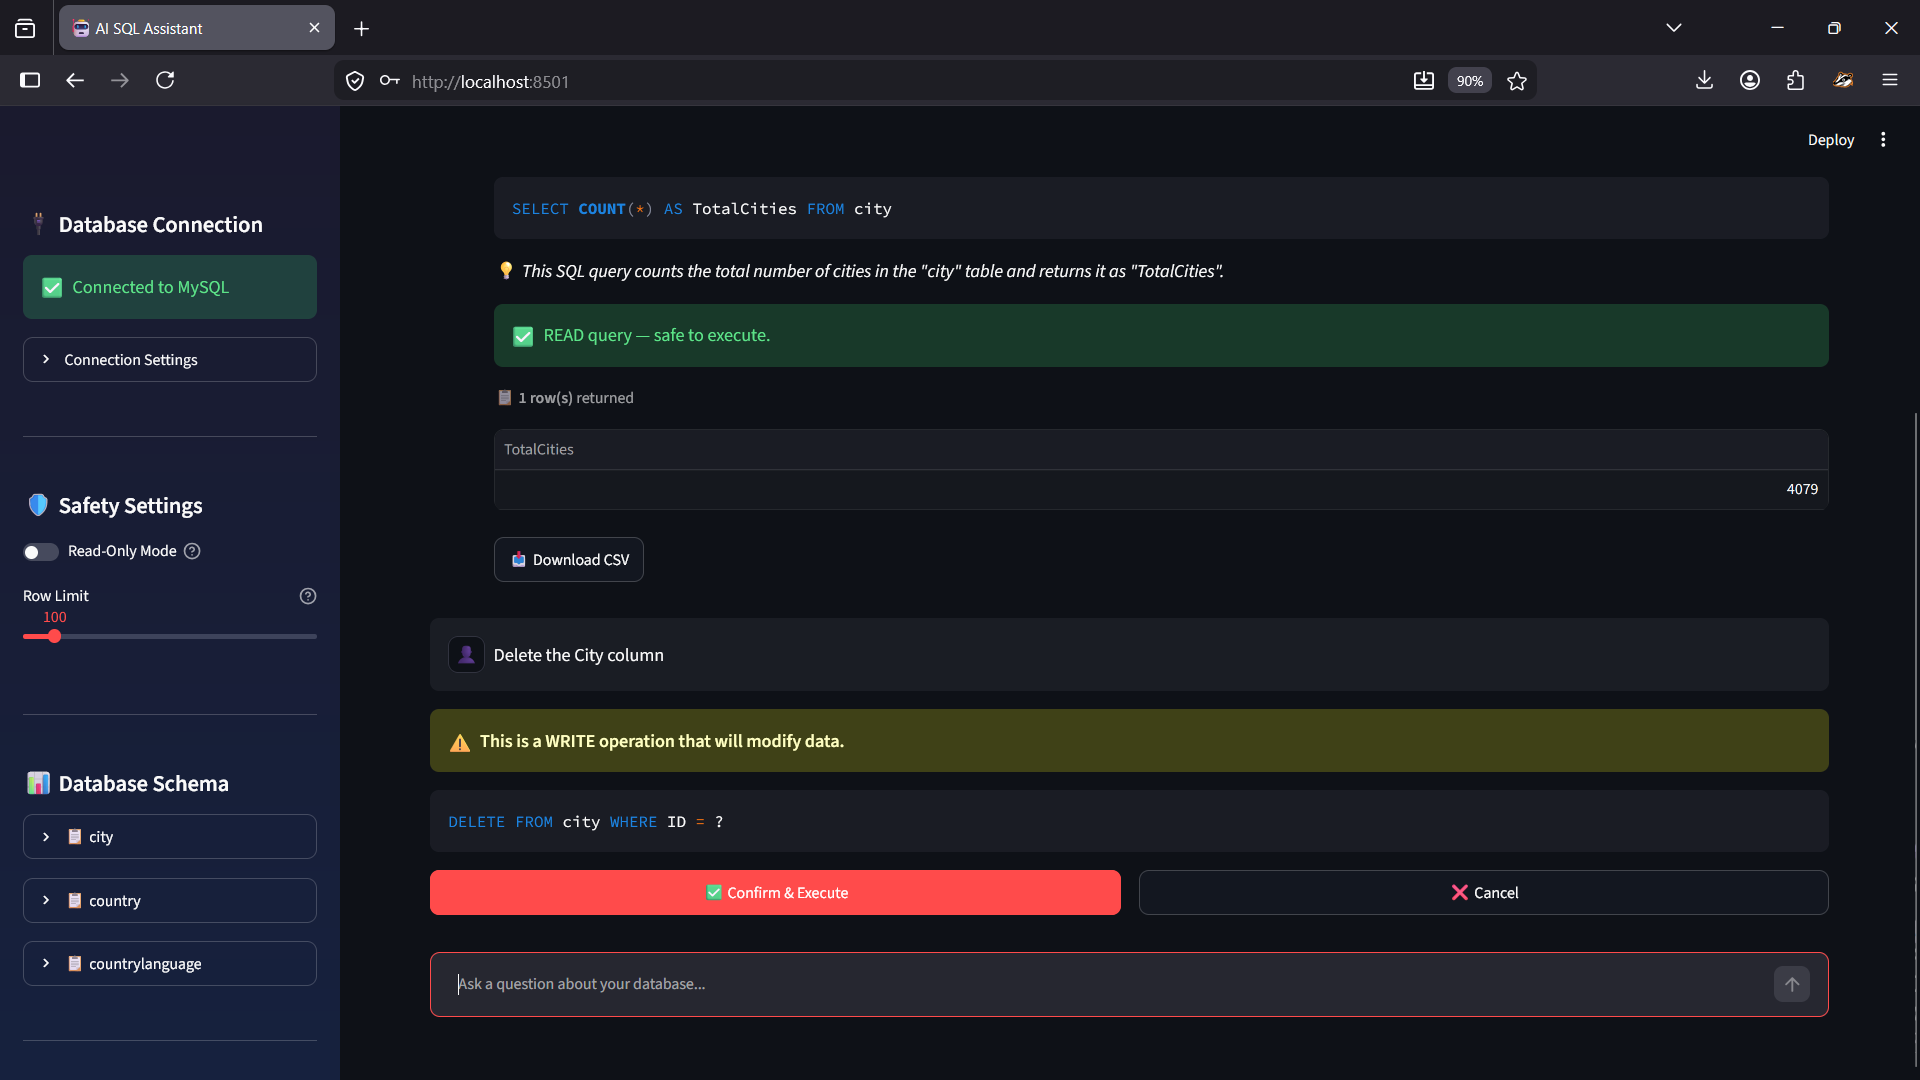Image resolution: width=1920 pixels, height=1080 pixels.
Task: Reset the 90% zoom level badge
Action: [1470, 81]
